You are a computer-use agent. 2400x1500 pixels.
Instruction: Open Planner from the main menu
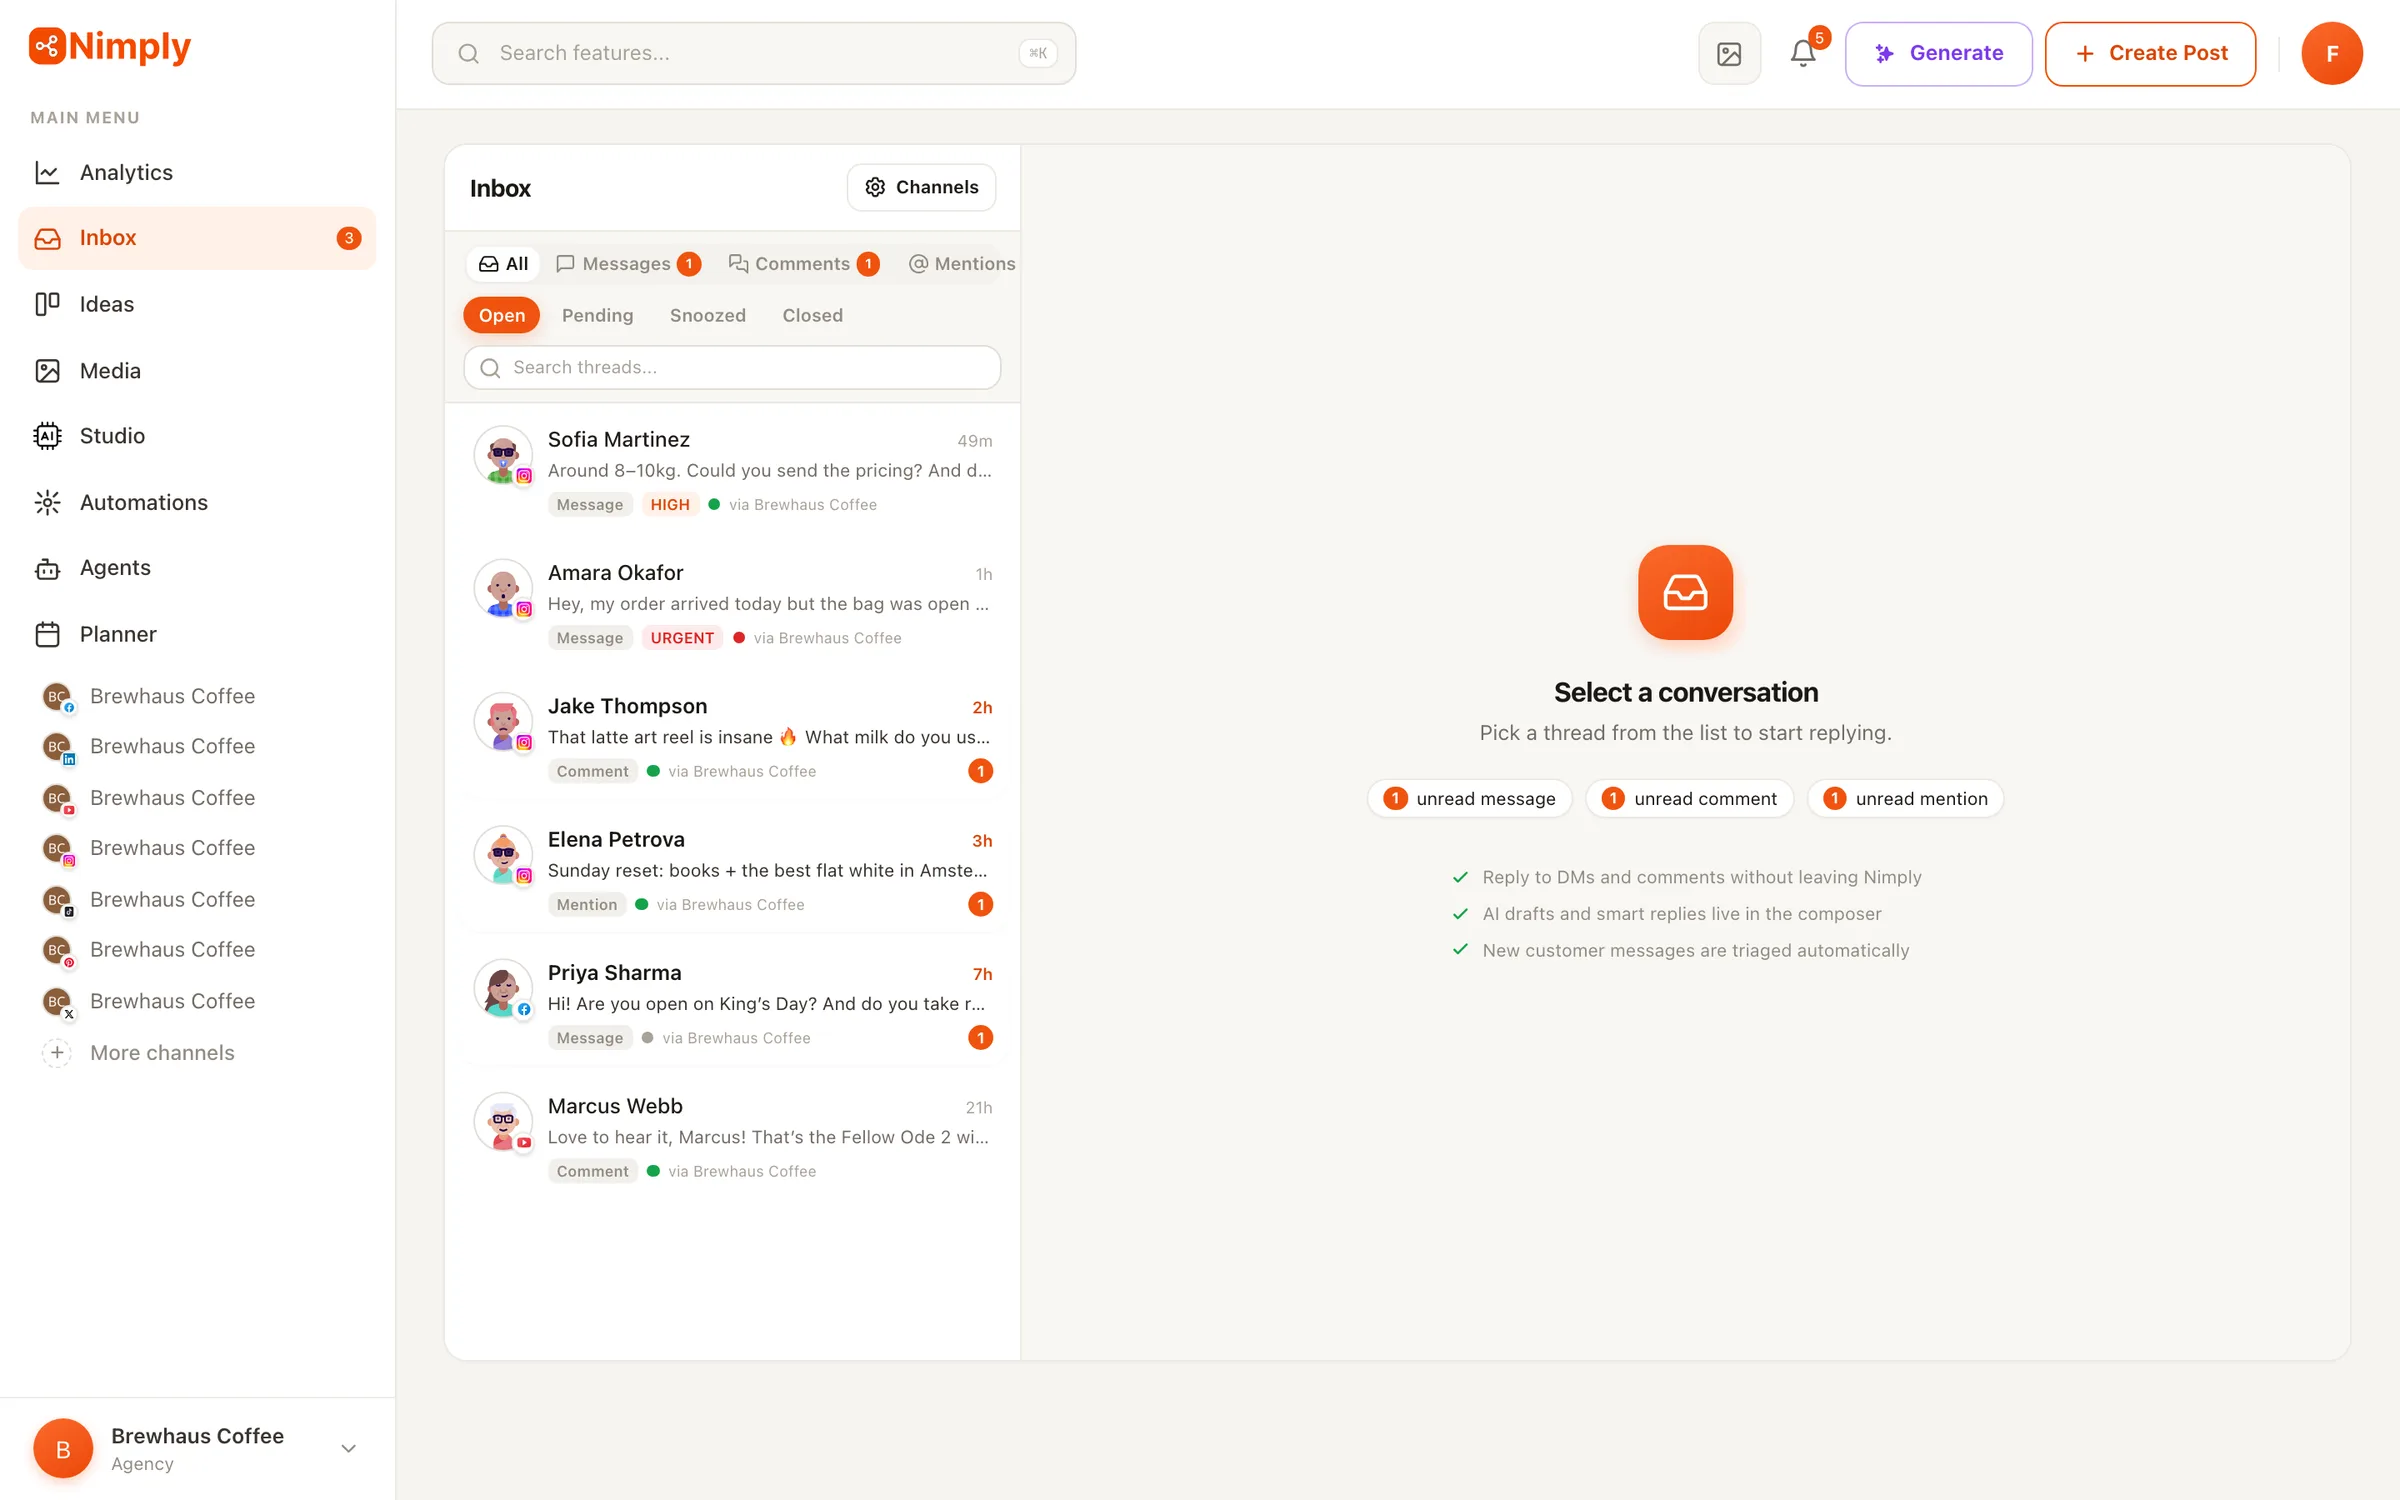(x=197, y=634)
